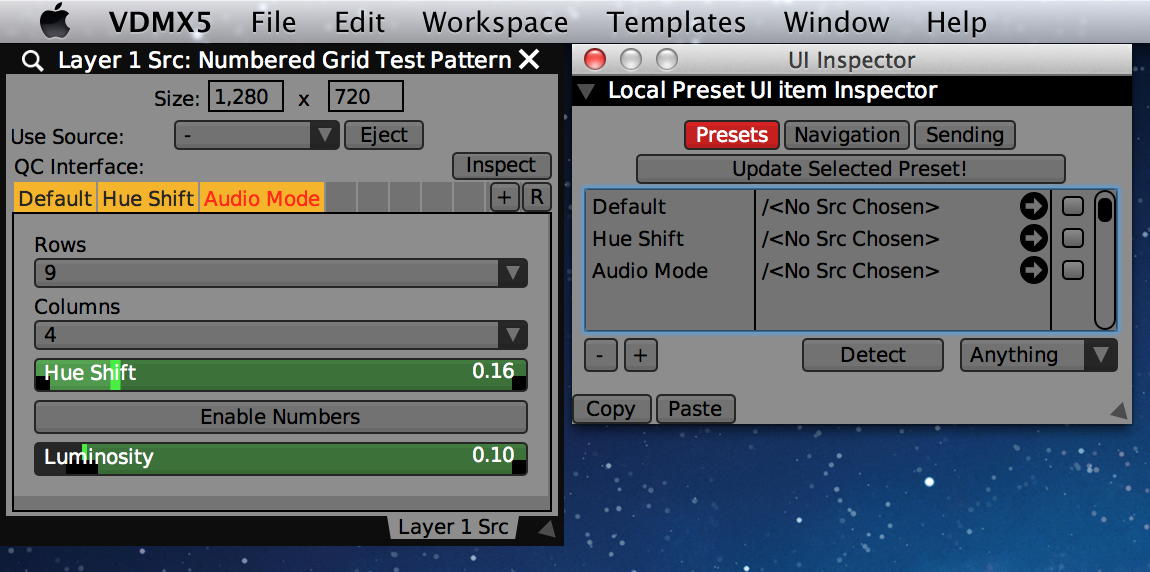Screen dimensions: 1150x572
Task: Click the Inspect button
Action: point(502,166)
